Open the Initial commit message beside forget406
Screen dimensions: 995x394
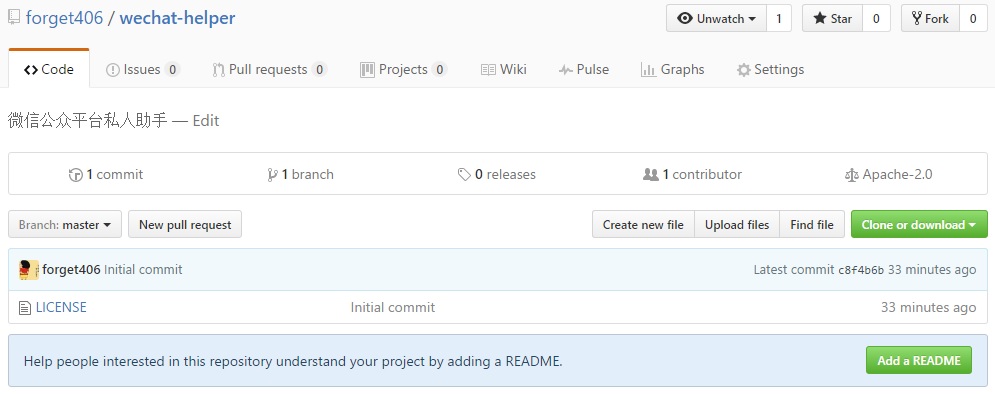143,270
